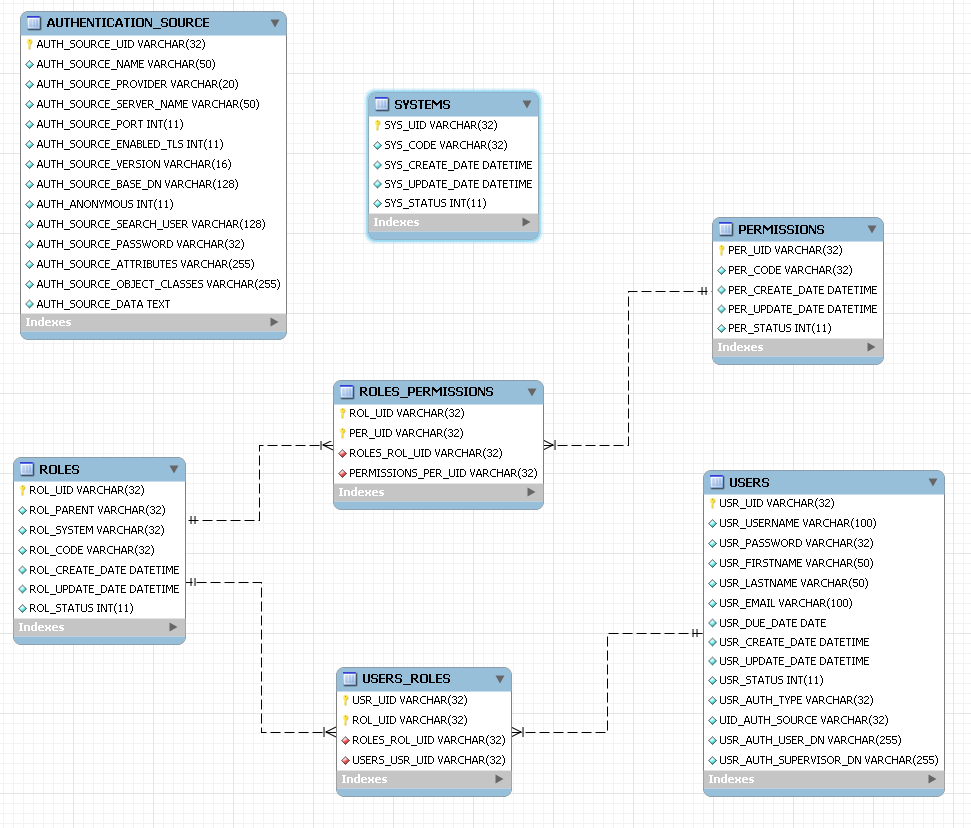Screen dimensions: 971x828
Task: Click the PERMISSIONS table icon
Action: [725, 229]
